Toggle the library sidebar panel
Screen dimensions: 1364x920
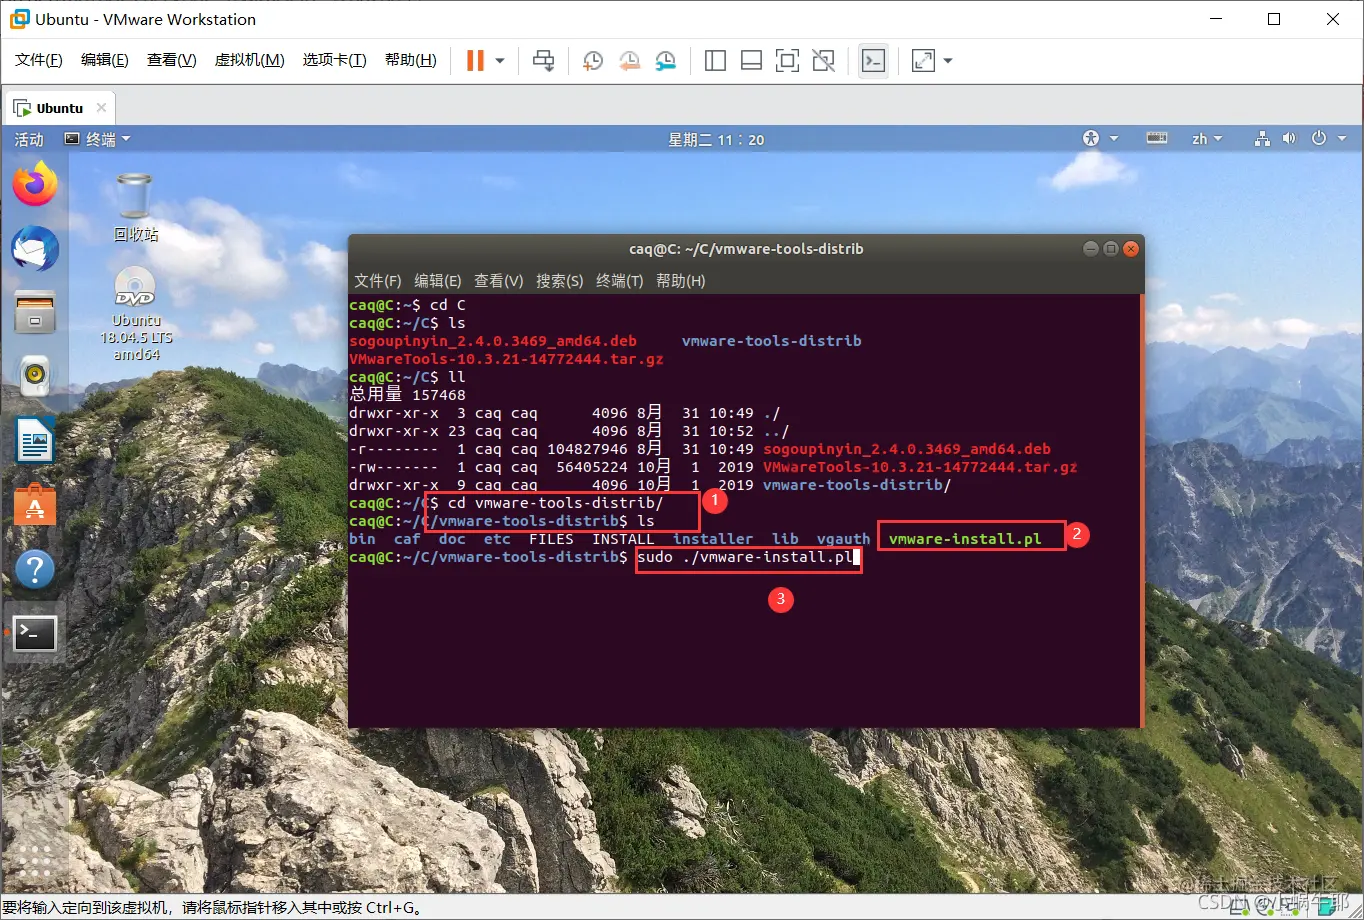(715, 61)
